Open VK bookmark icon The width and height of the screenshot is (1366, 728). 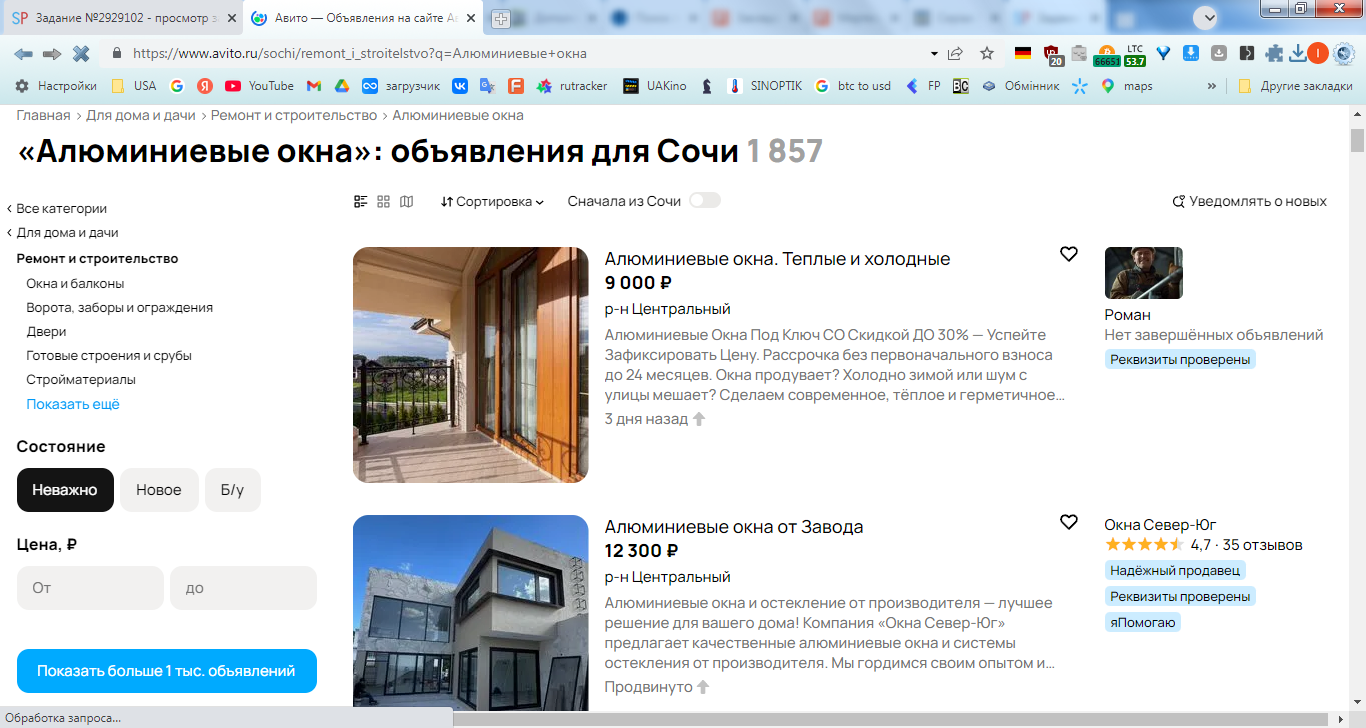pyautogui.click(x=460, y=86)
